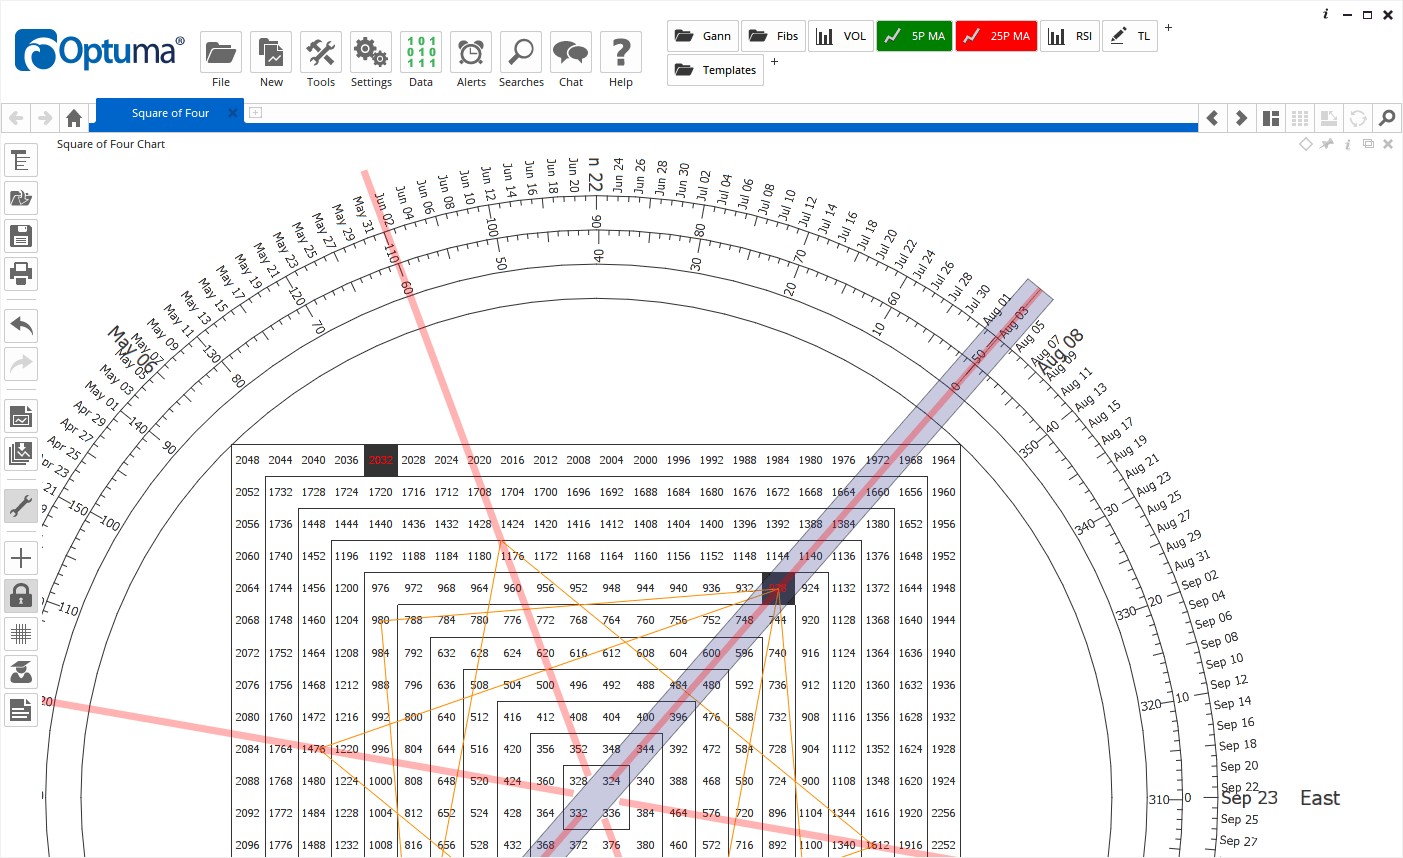Open the search magnifier at top right
This screenshot has height=858, width=1403.
tap(1386, 117)
